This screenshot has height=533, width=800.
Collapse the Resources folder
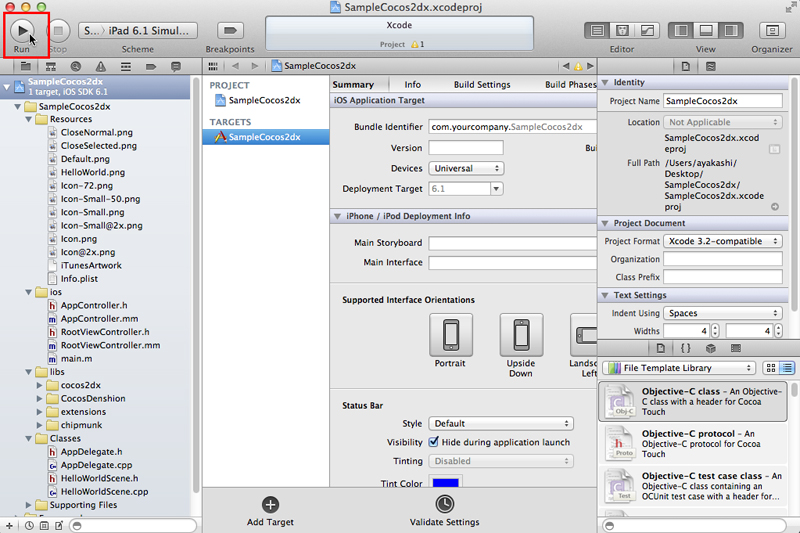[x=29, y=119]
